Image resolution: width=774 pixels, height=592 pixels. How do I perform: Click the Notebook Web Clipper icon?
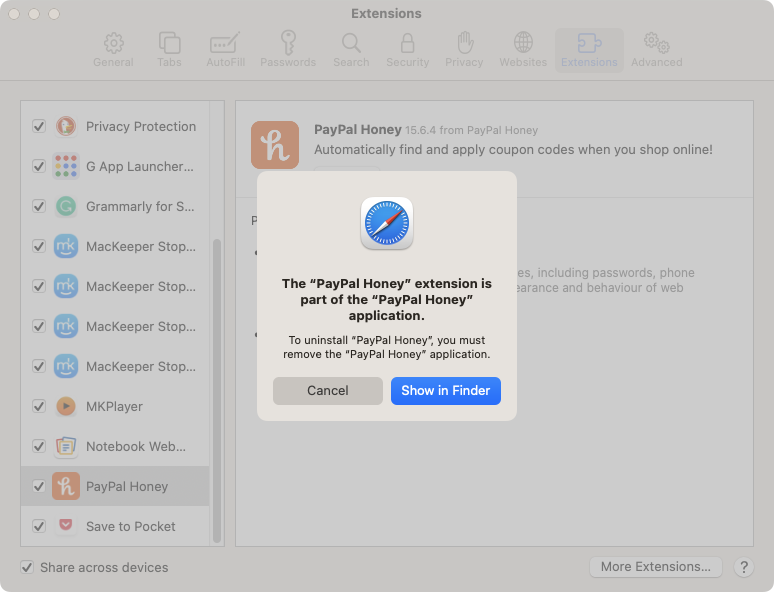pyautogui.click(x=66, y=446)
